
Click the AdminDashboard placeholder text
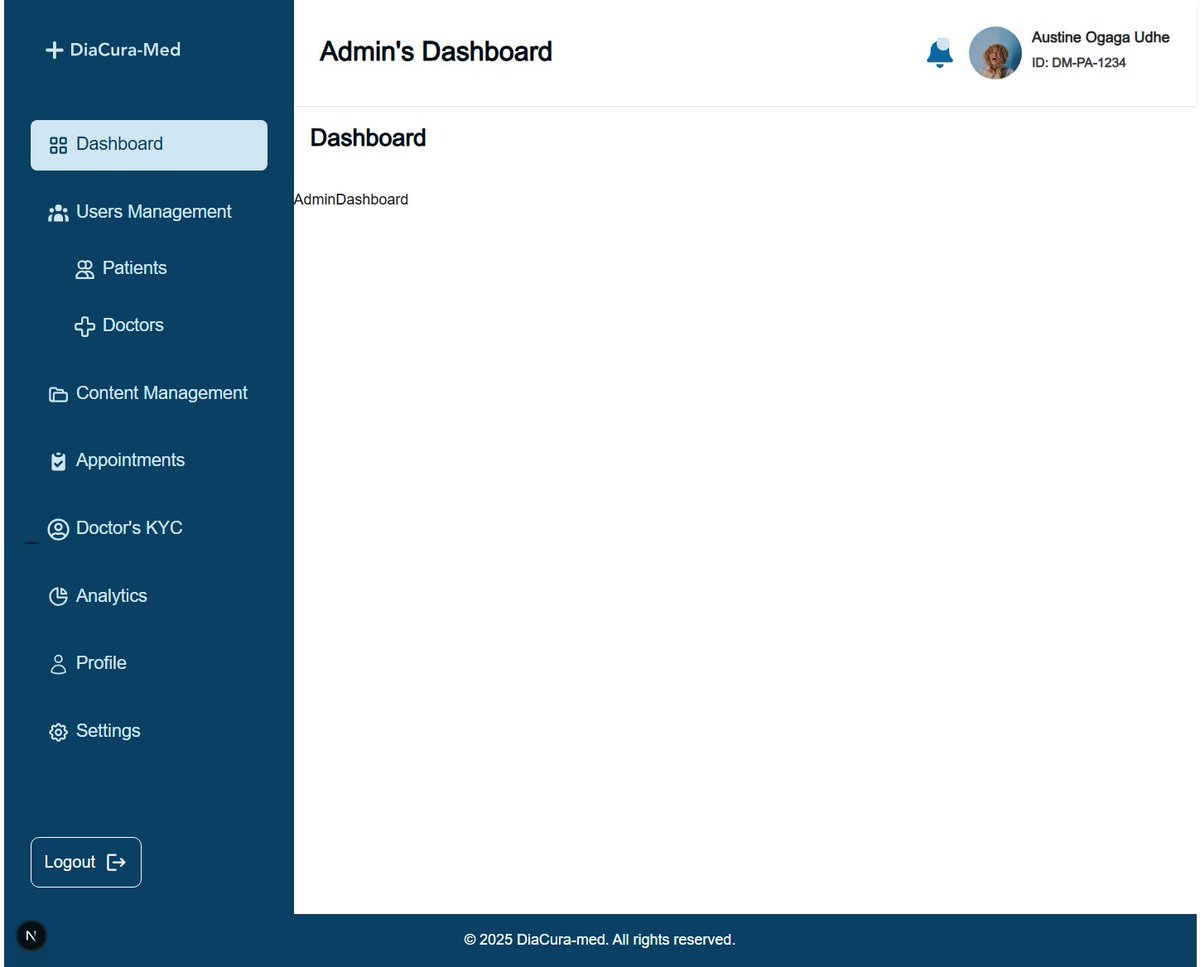351,200
